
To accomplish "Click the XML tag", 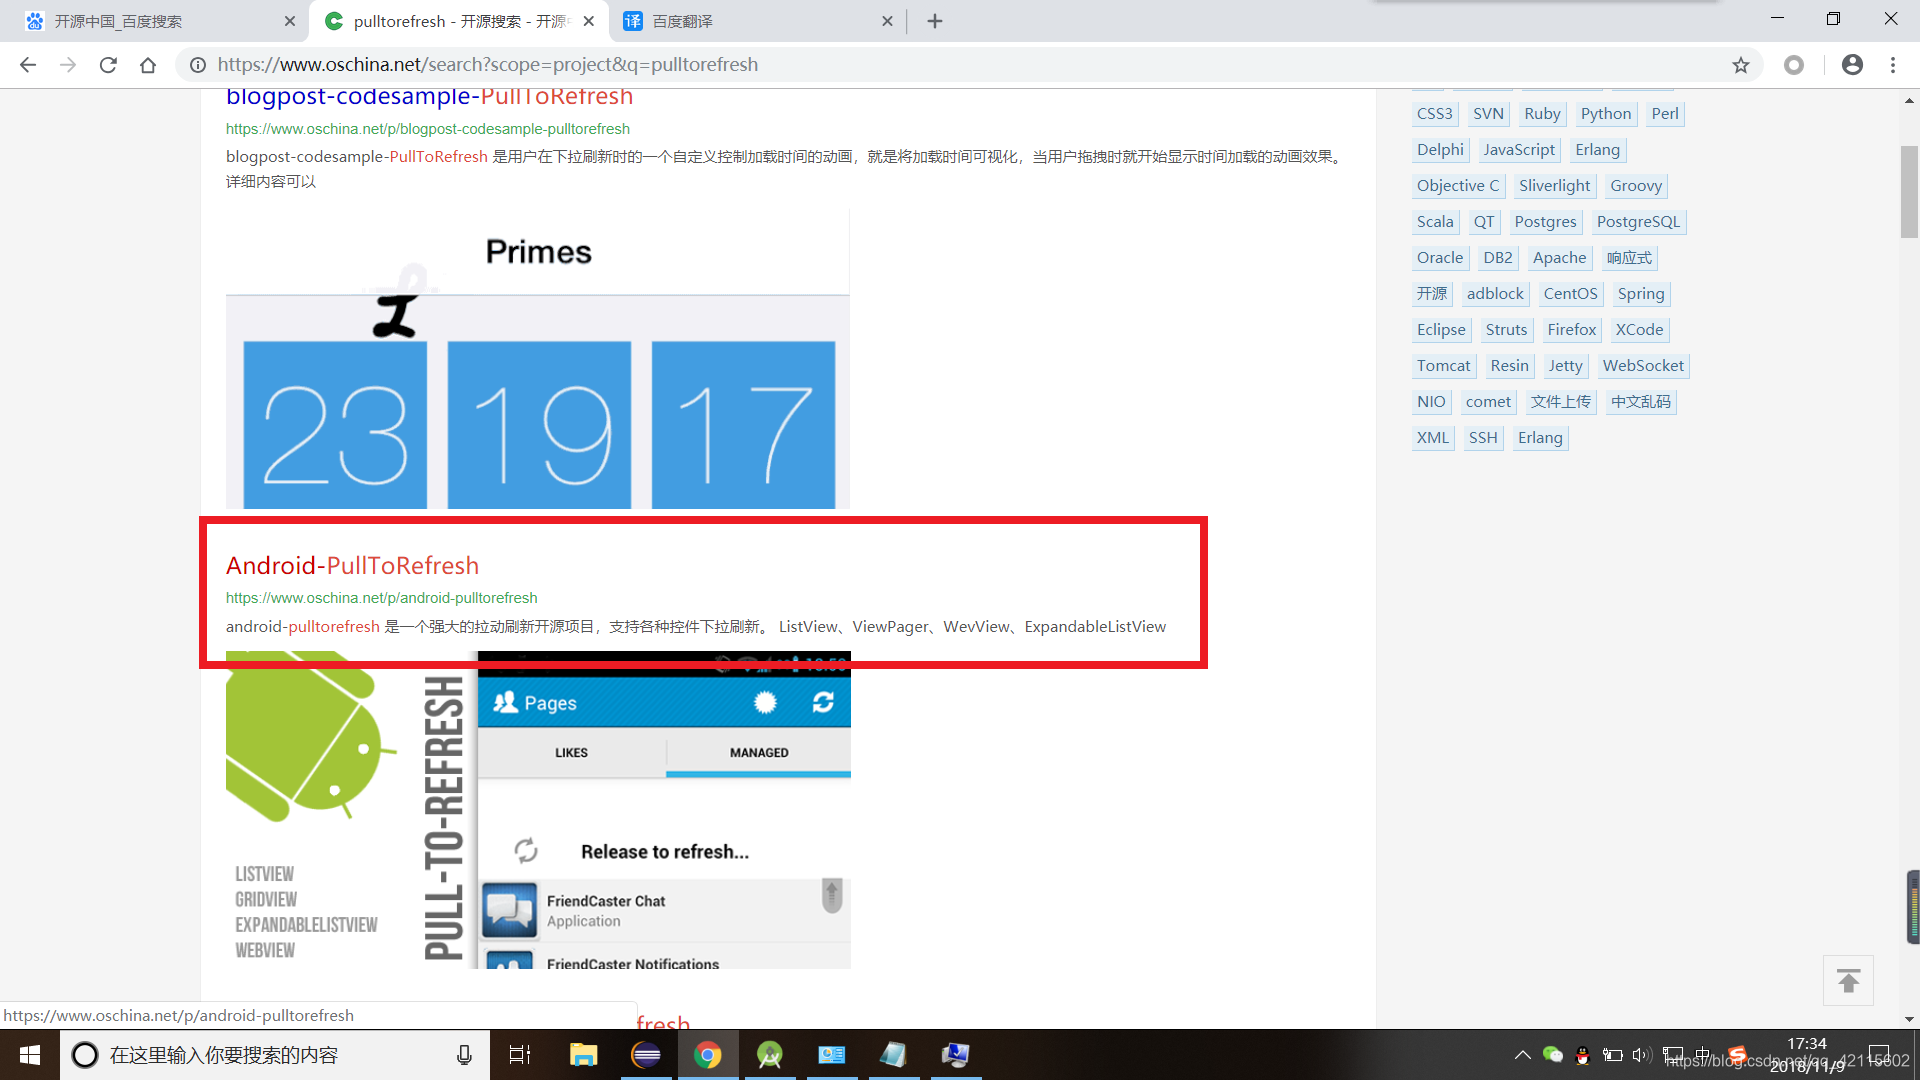I will (x=1432, y=438).
